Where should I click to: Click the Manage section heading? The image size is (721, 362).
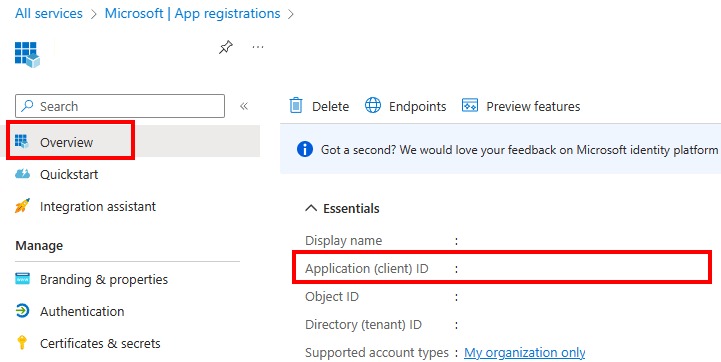(39, 246)
